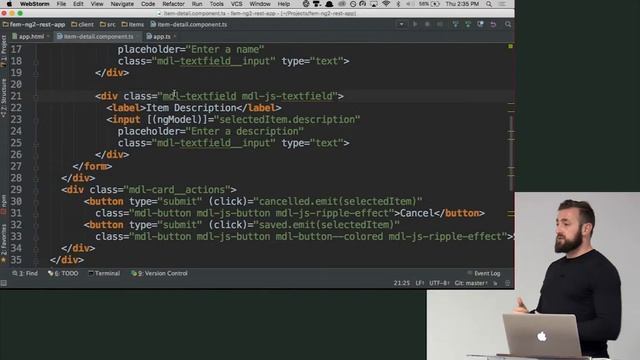This screenshot has width=640, height=360.
Task: Close the app.ts tab
Action: tap(175, 37)
